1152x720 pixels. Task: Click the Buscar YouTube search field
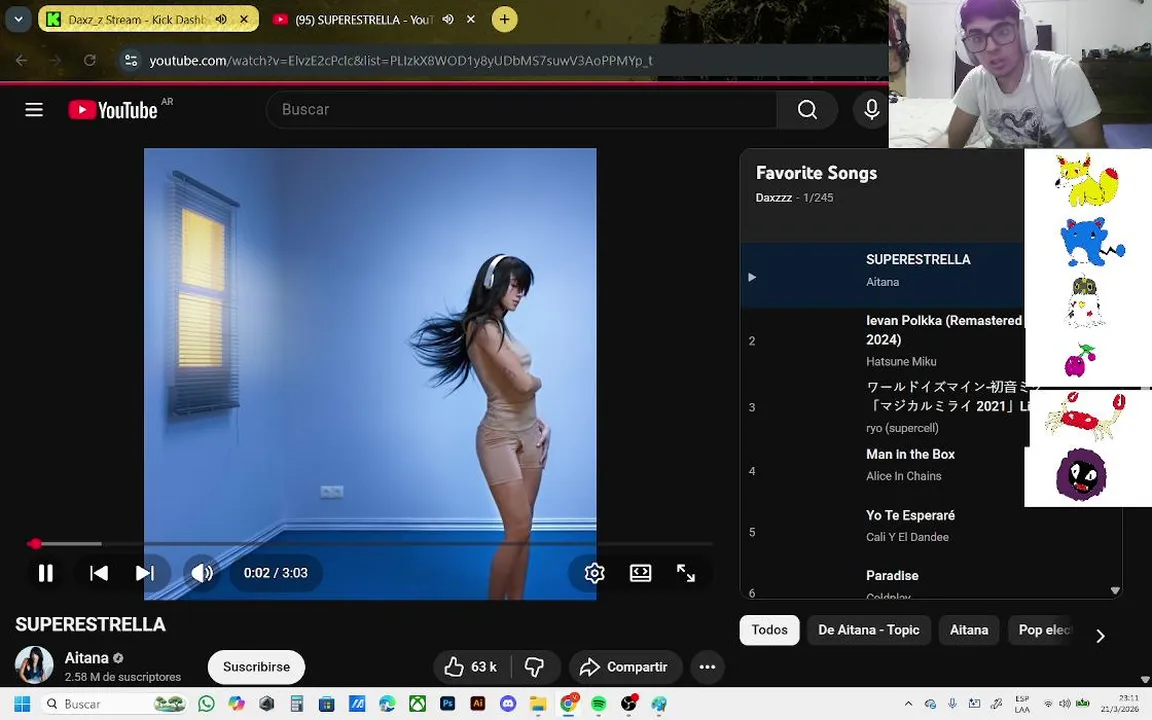[x=522, y=109]
